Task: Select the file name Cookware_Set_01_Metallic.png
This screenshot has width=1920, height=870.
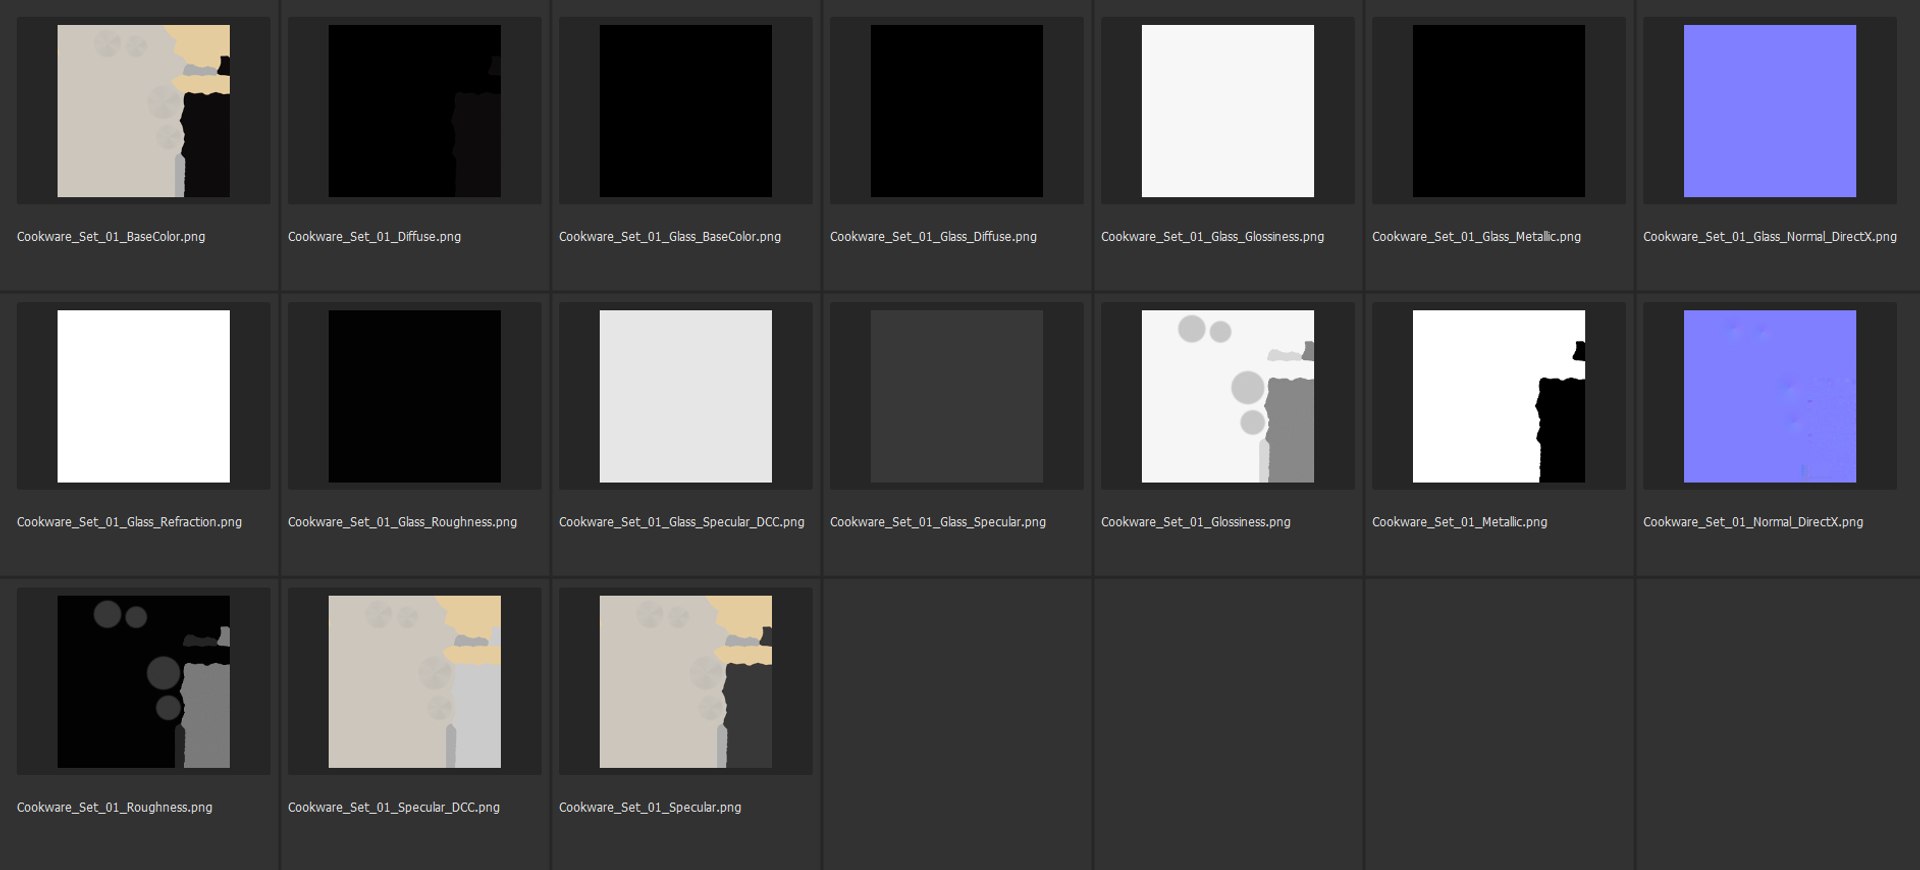Action: (1459, 522)
